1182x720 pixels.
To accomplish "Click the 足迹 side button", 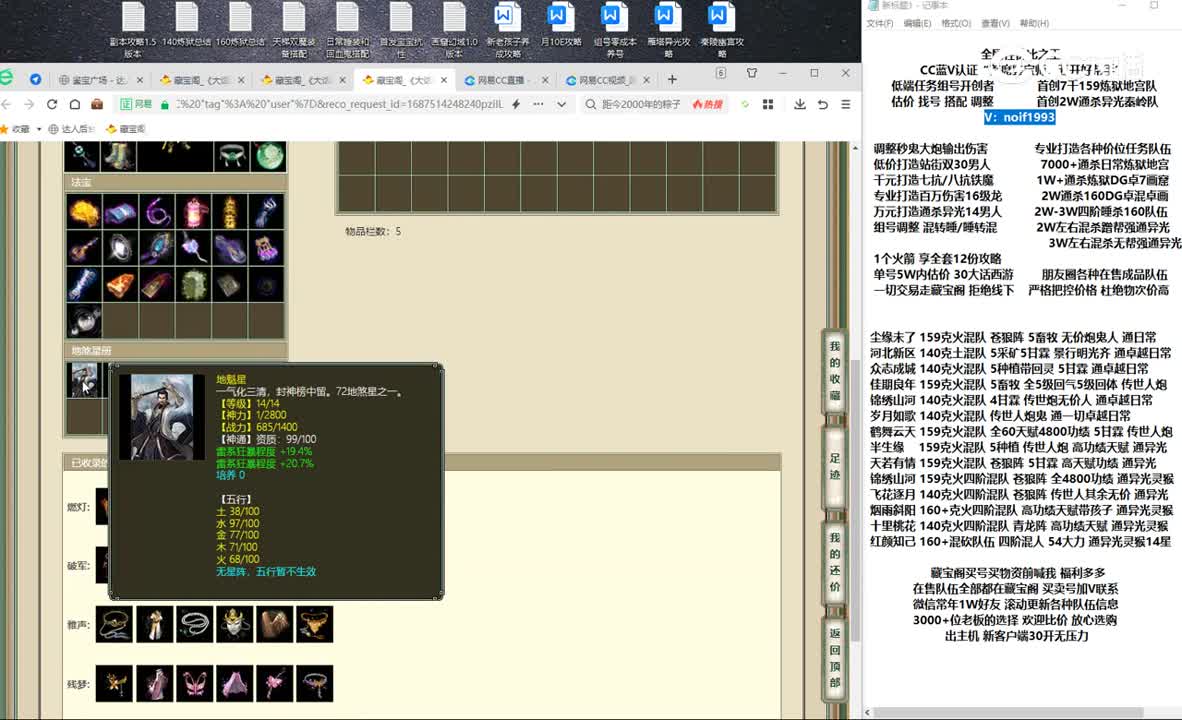I will pos(834,466).
